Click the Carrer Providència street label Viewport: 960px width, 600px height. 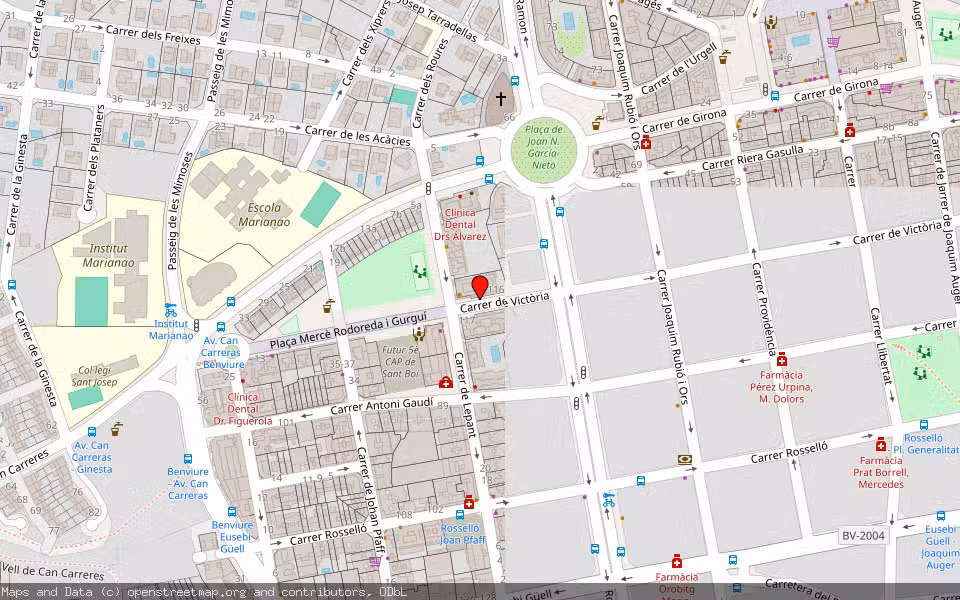click(764, 309)
